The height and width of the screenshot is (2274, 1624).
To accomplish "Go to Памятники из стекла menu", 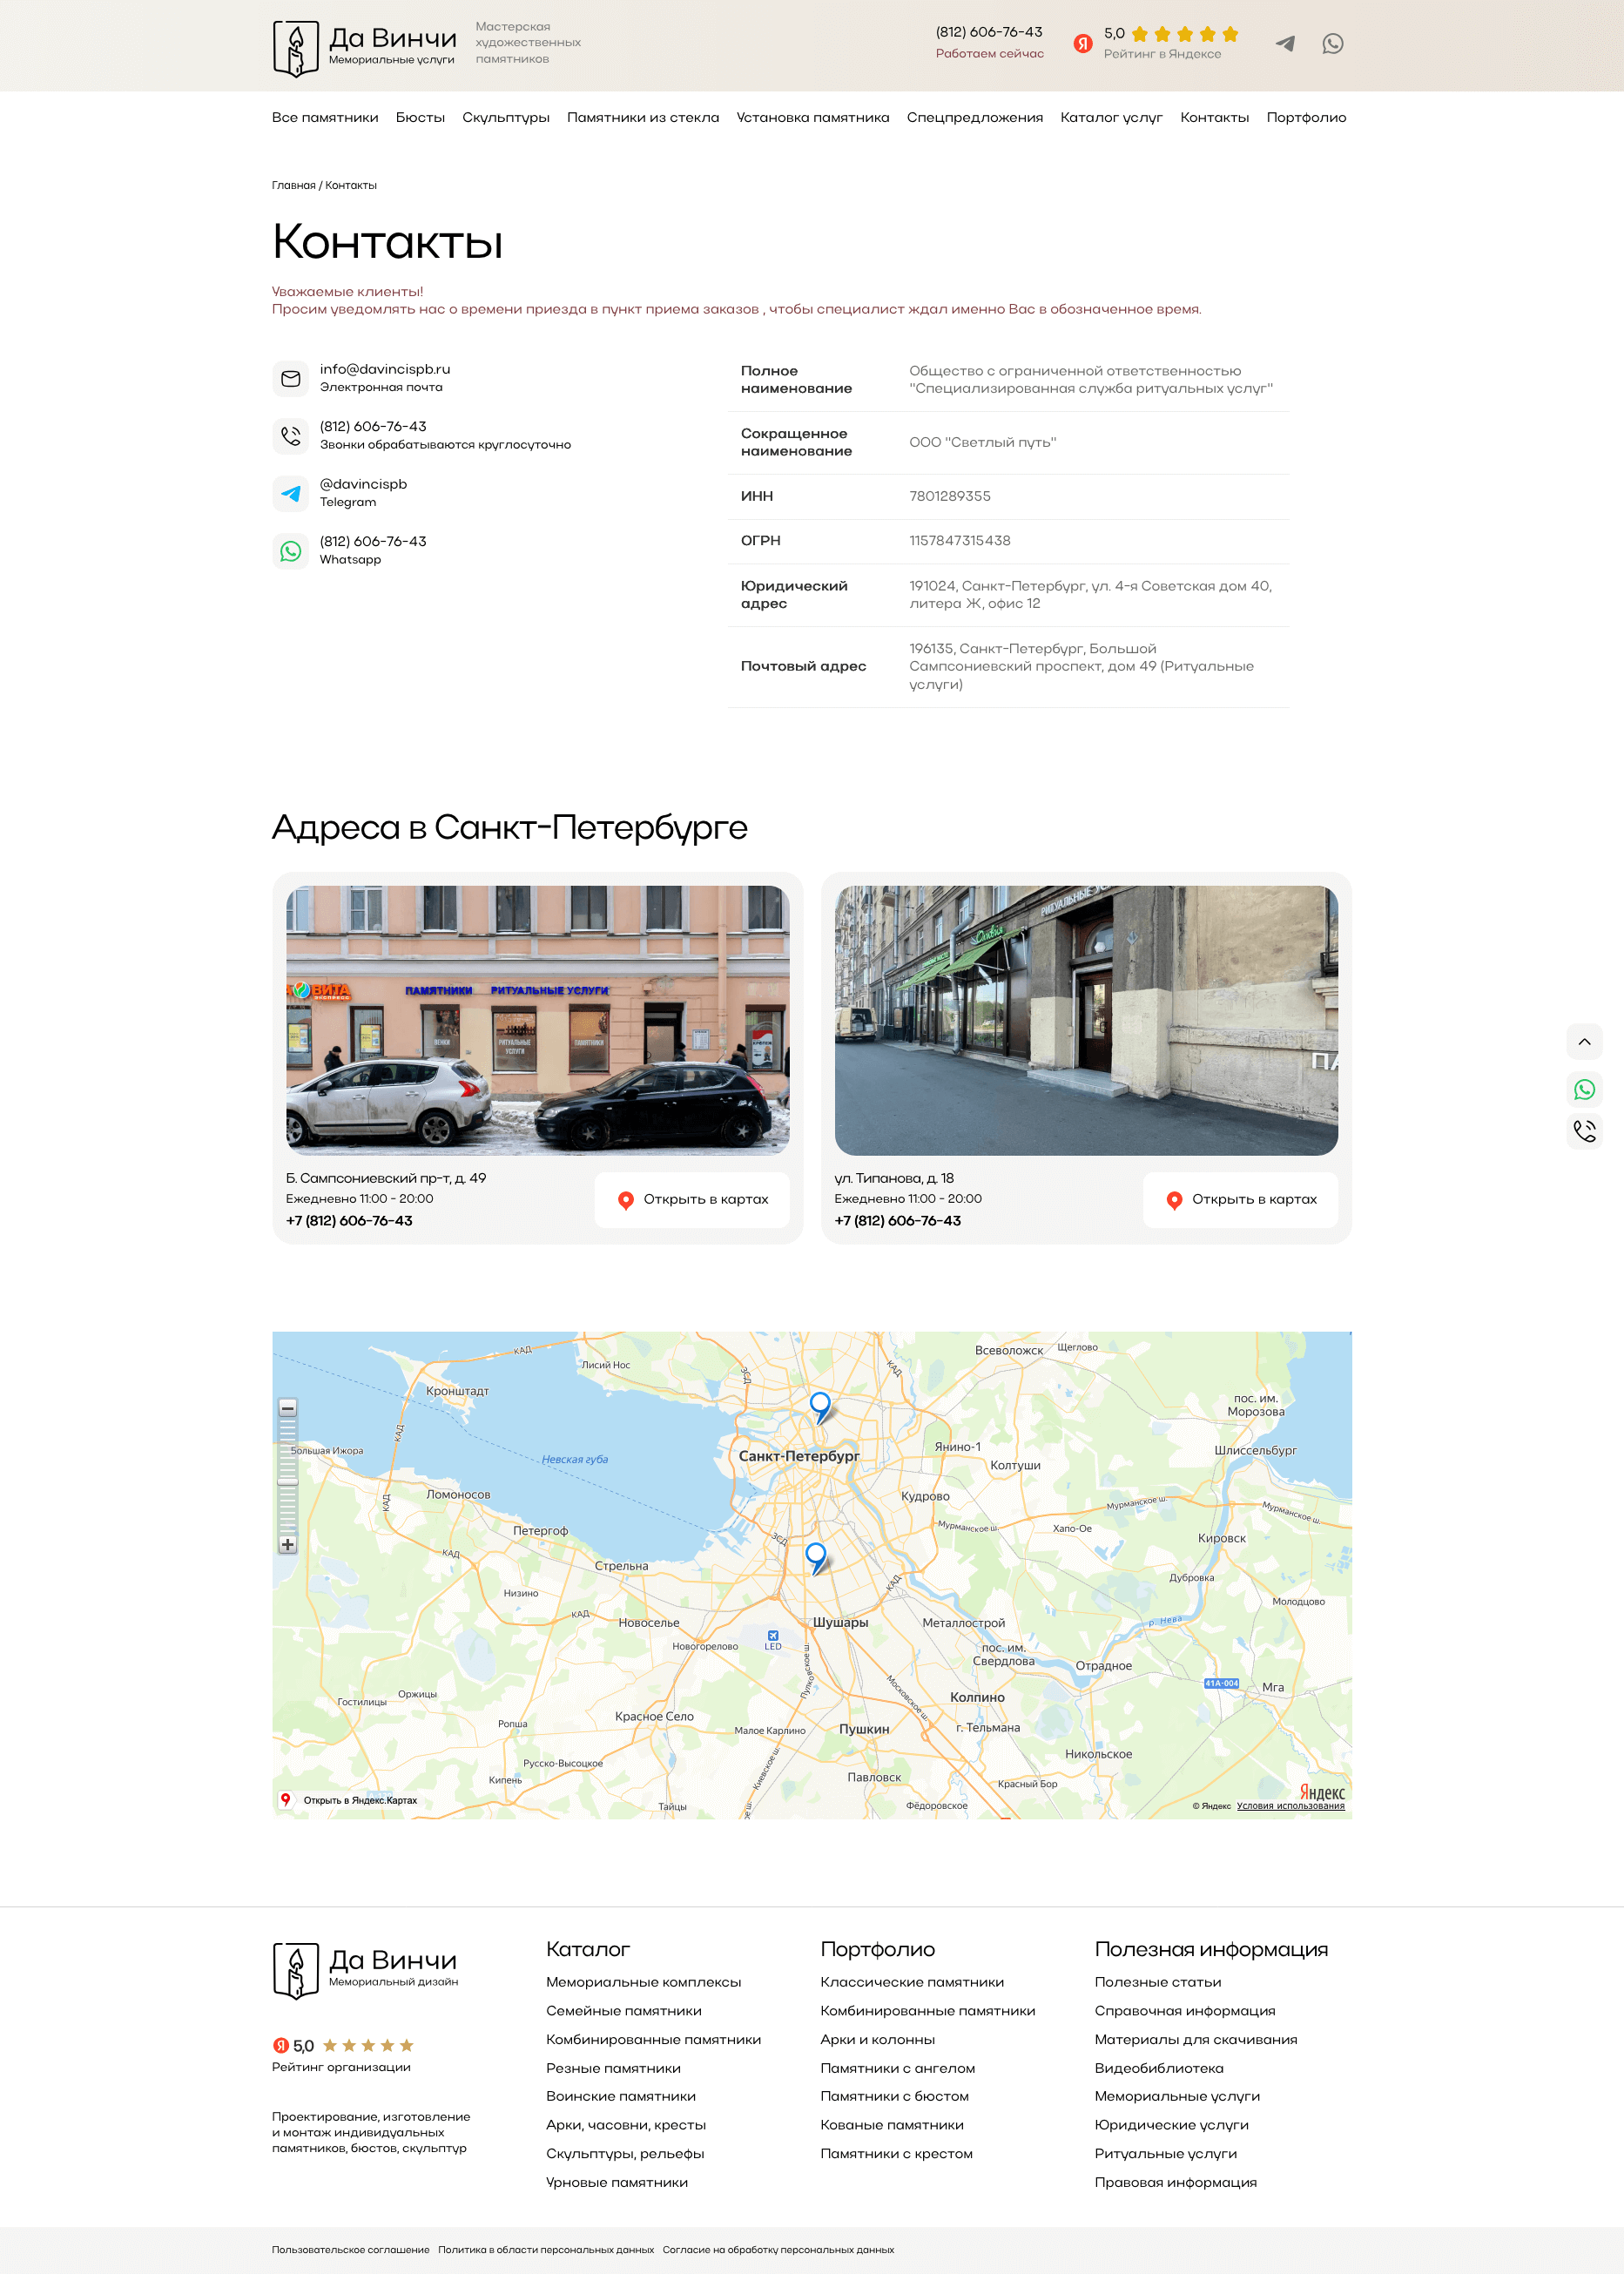I will [x=643, y=118].
